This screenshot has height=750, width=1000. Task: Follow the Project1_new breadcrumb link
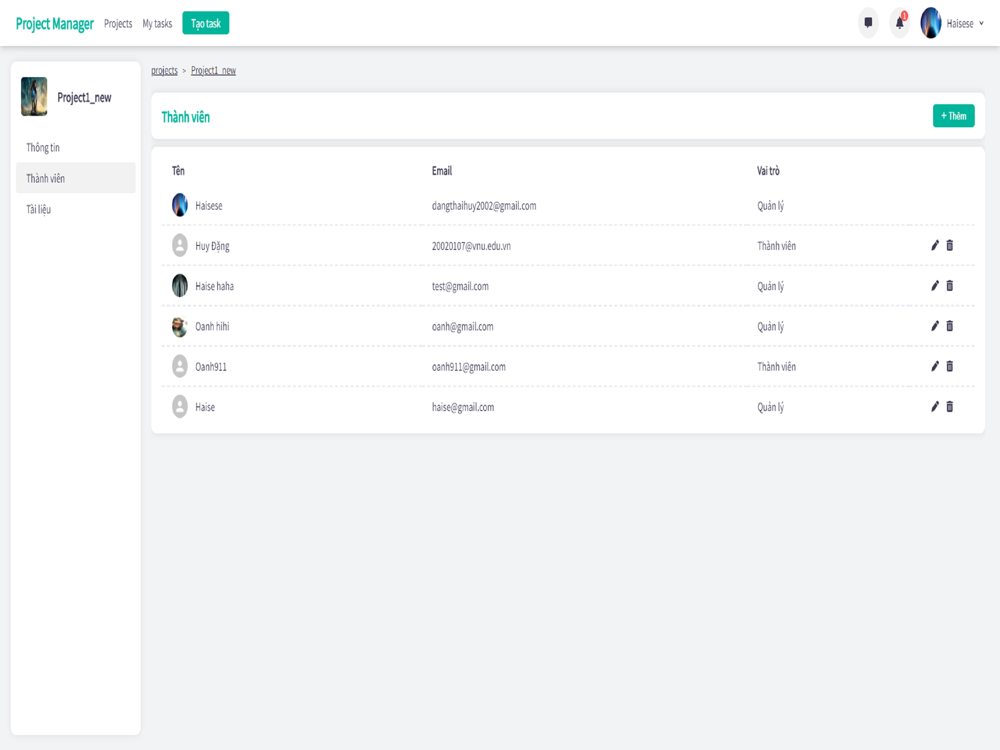(213, 70)
